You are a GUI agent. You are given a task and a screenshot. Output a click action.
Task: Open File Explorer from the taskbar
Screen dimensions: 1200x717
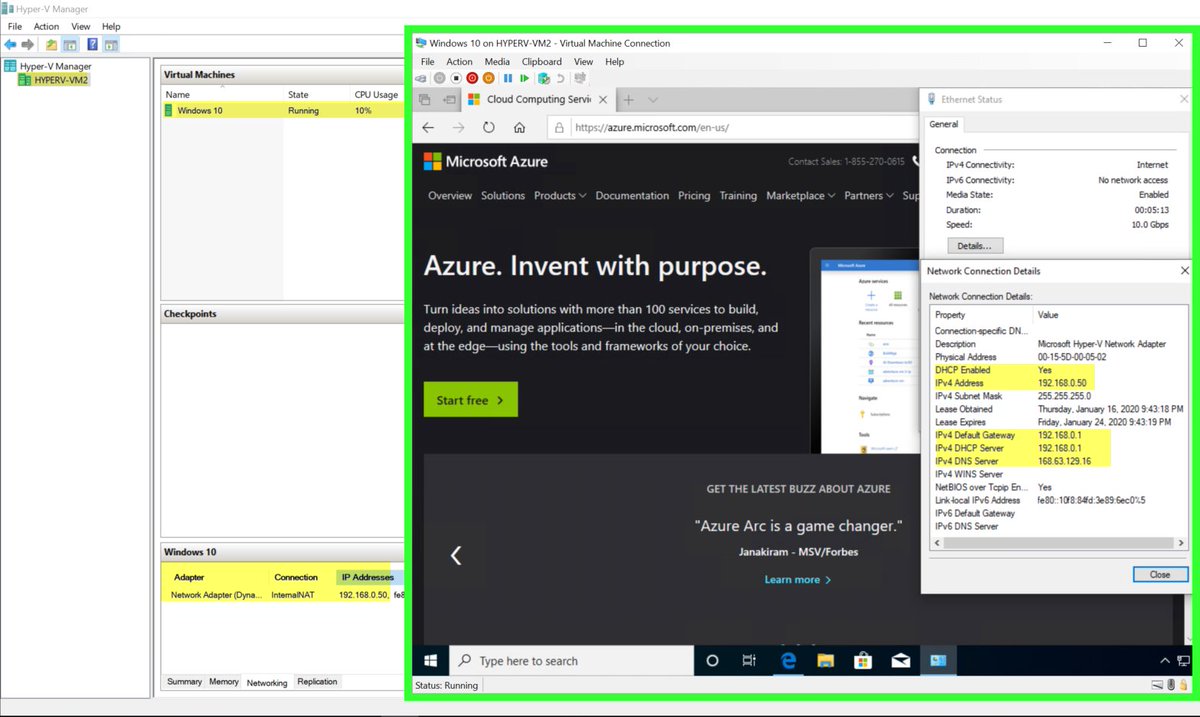(x=825, y=661)
